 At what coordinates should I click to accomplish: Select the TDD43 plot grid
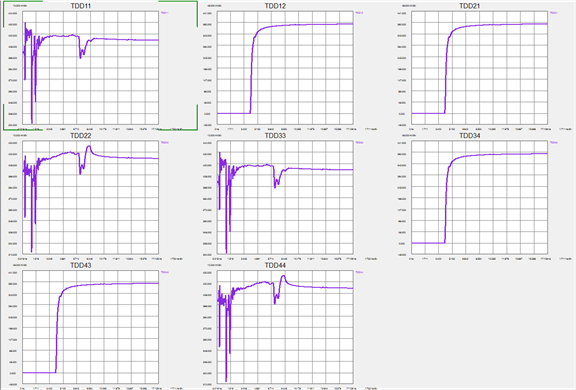90,327
